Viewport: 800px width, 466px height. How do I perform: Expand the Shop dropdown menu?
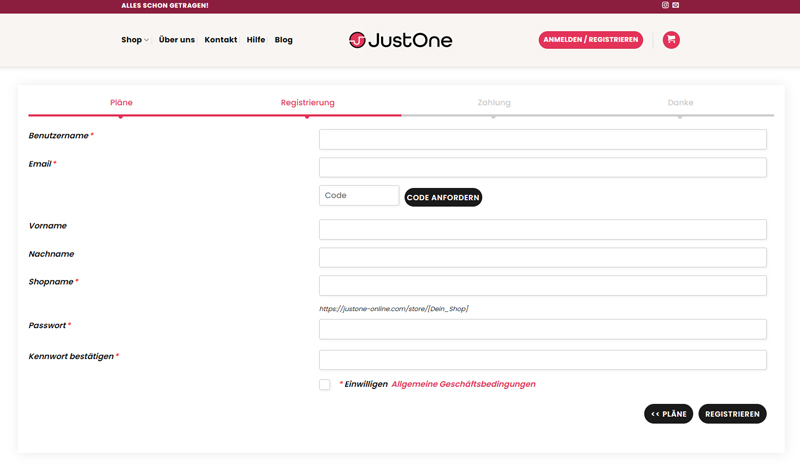(x=135, y=40)
